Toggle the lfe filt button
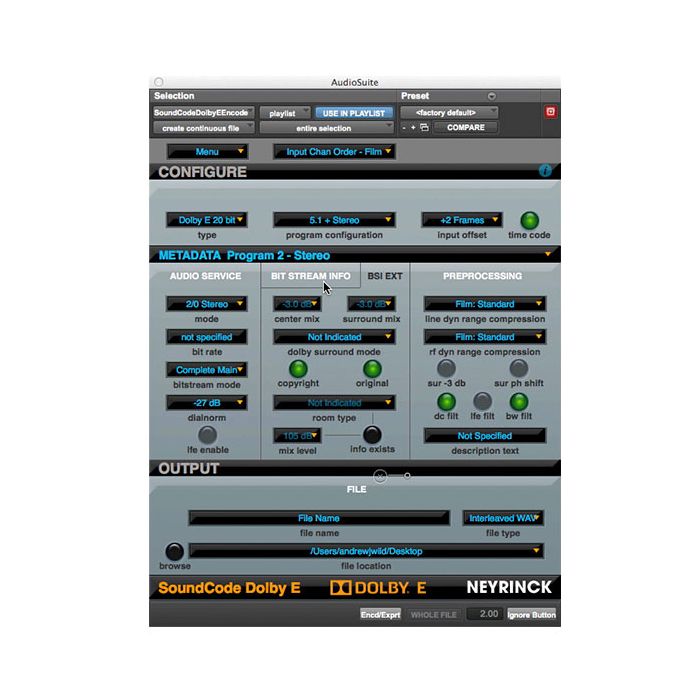 coord(483,402)
